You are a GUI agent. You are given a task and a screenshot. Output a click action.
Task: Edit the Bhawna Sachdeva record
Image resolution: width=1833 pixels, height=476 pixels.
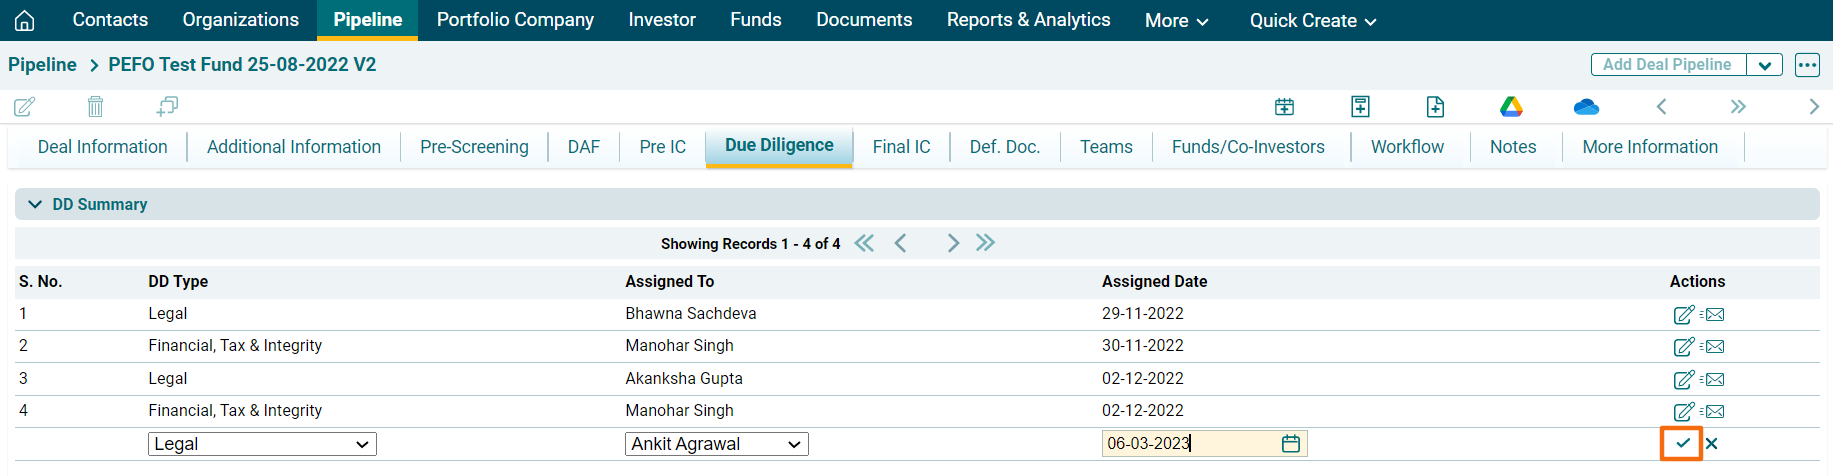[x=1683, y=315]
